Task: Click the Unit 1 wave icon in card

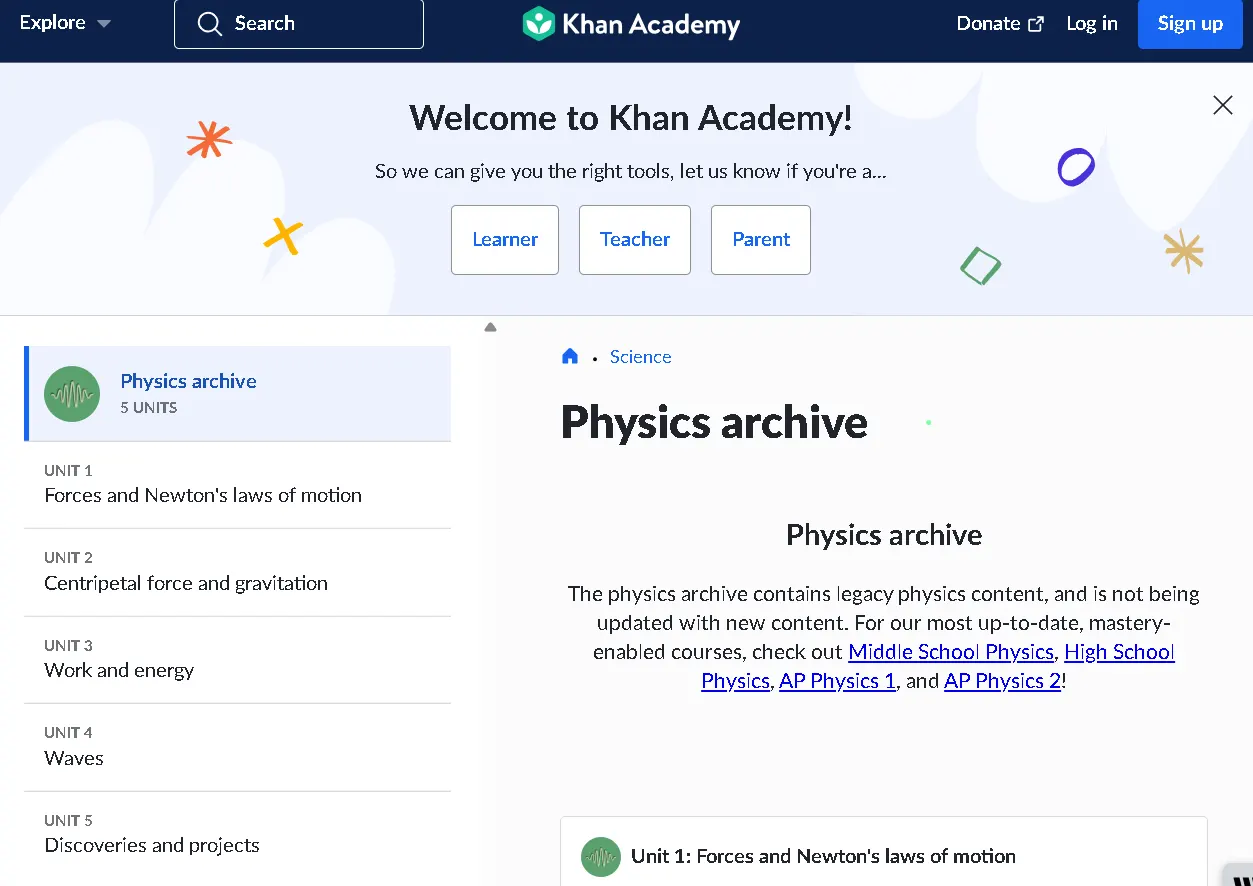Action: (601, 857)
